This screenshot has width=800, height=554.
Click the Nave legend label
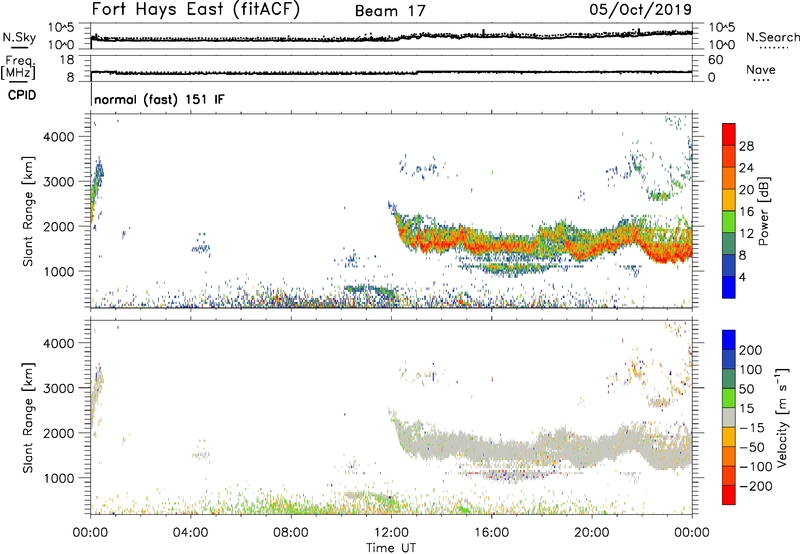coord(764,70)
